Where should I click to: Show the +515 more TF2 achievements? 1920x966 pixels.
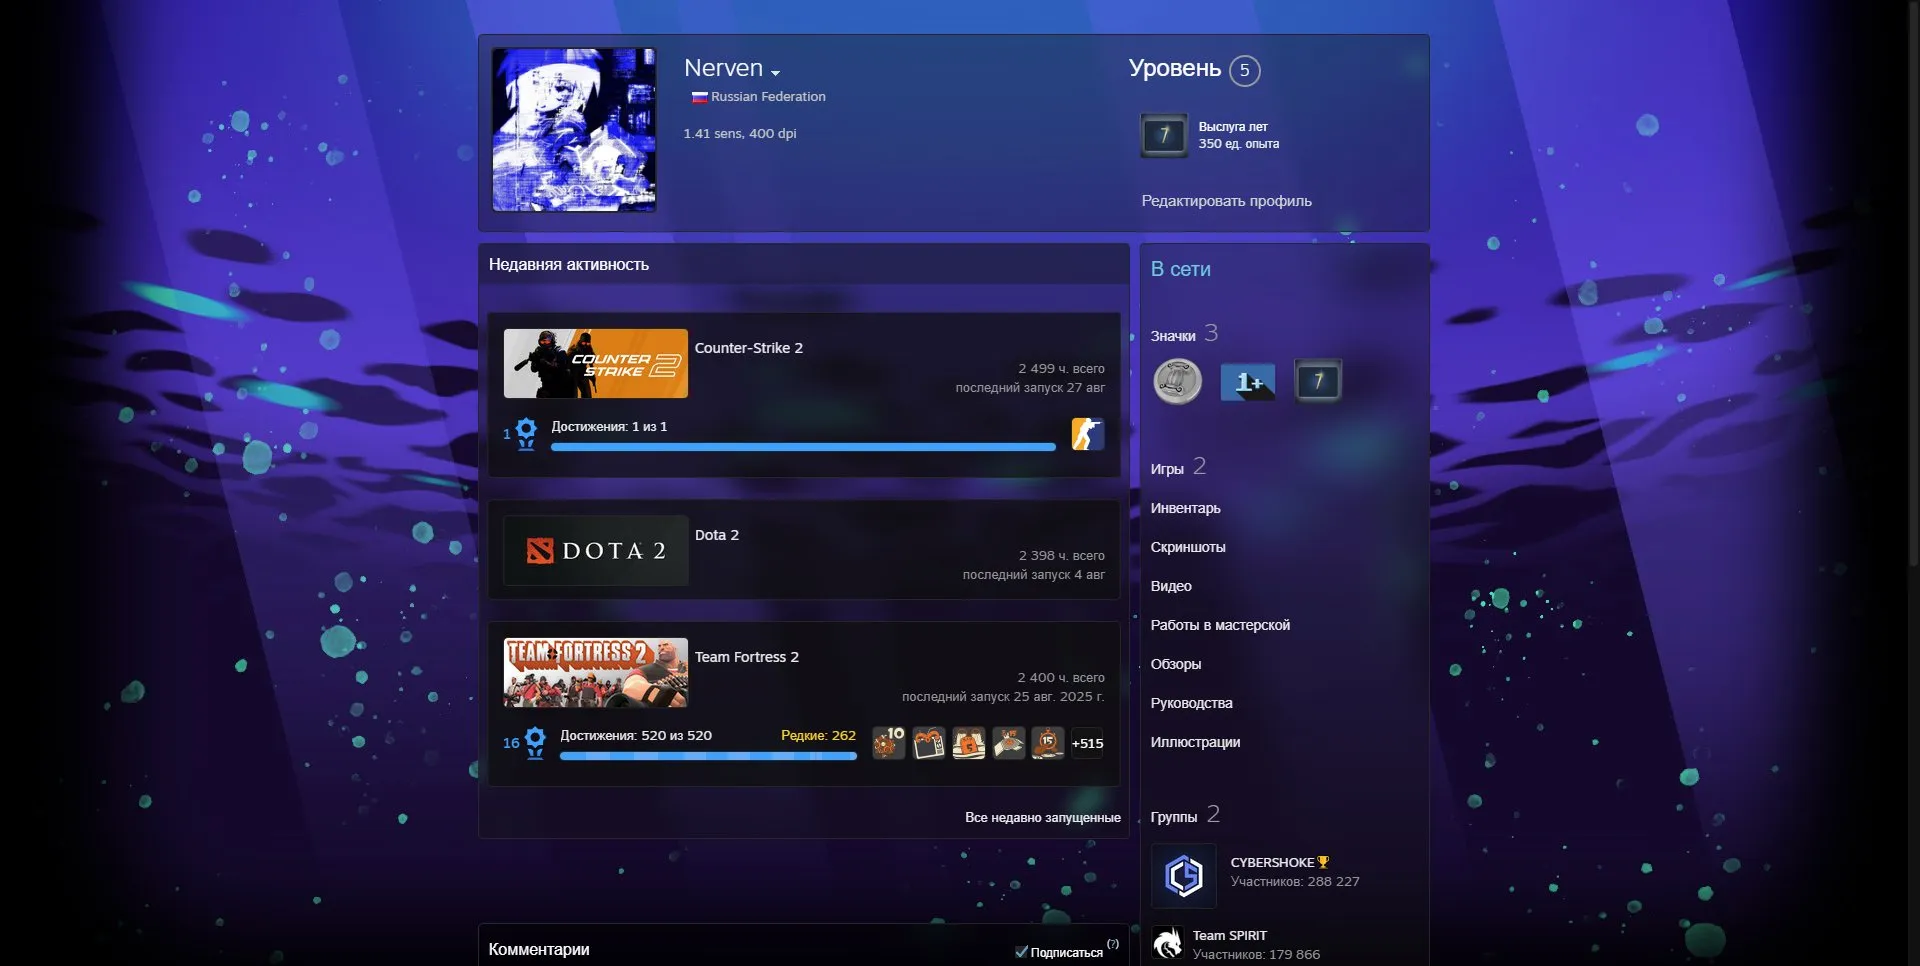pos(1087,743)
